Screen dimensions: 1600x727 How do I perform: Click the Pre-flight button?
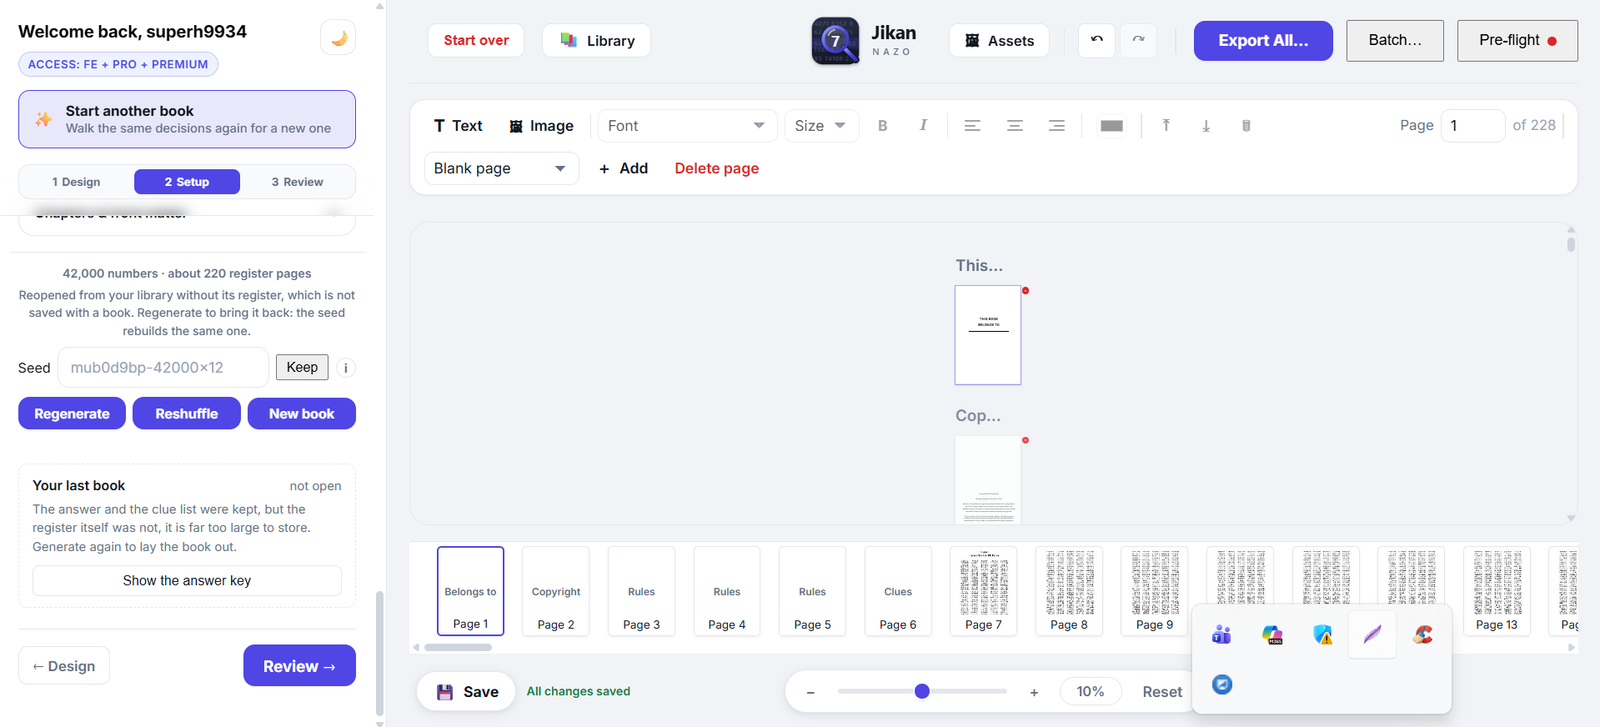(x=1517, y=41)
